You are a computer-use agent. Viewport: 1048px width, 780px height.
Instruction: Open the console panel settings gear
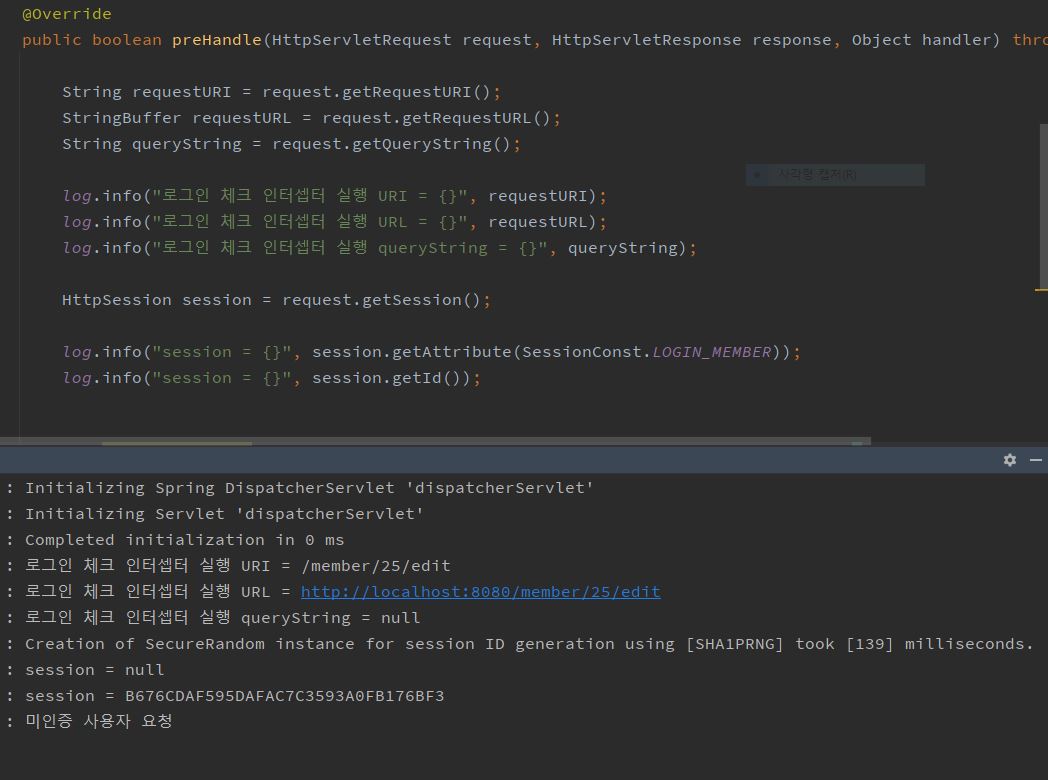(1009, 460)
